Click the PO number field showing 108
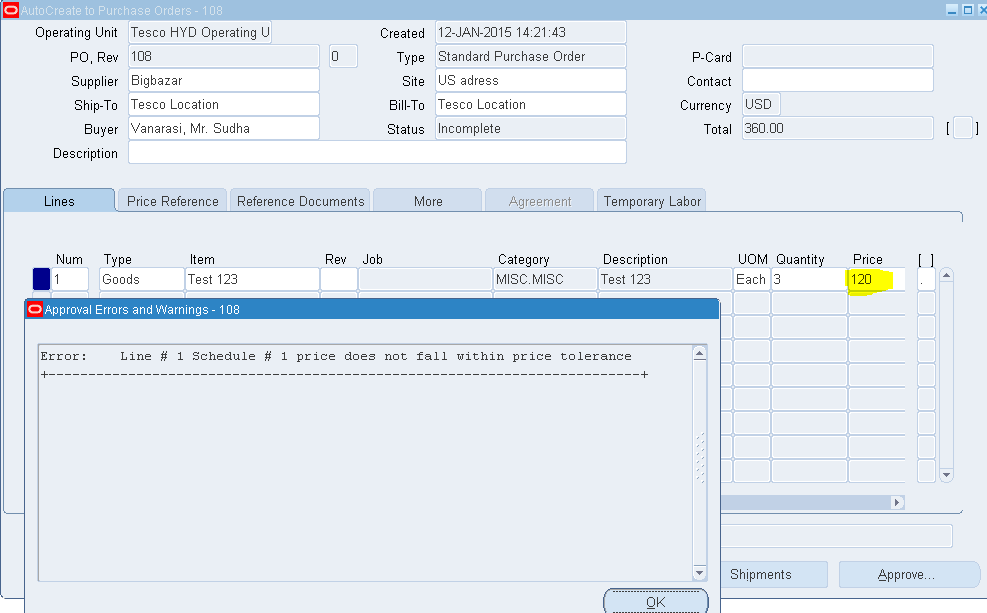This screenshot has height=613, width=987. click(x=223, y=57)
